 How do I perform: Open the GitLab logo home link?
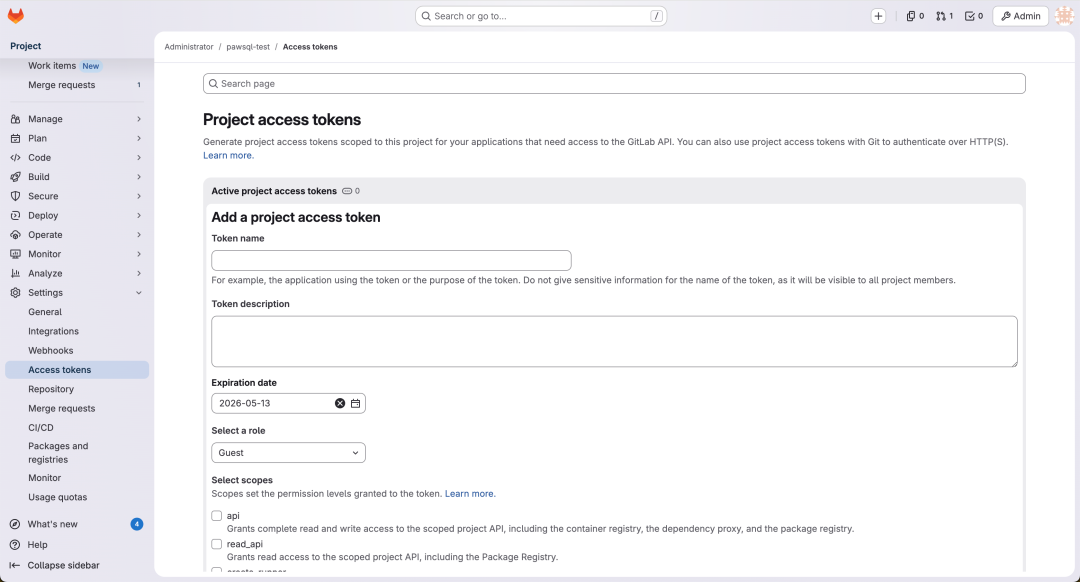tap(15, 15)
